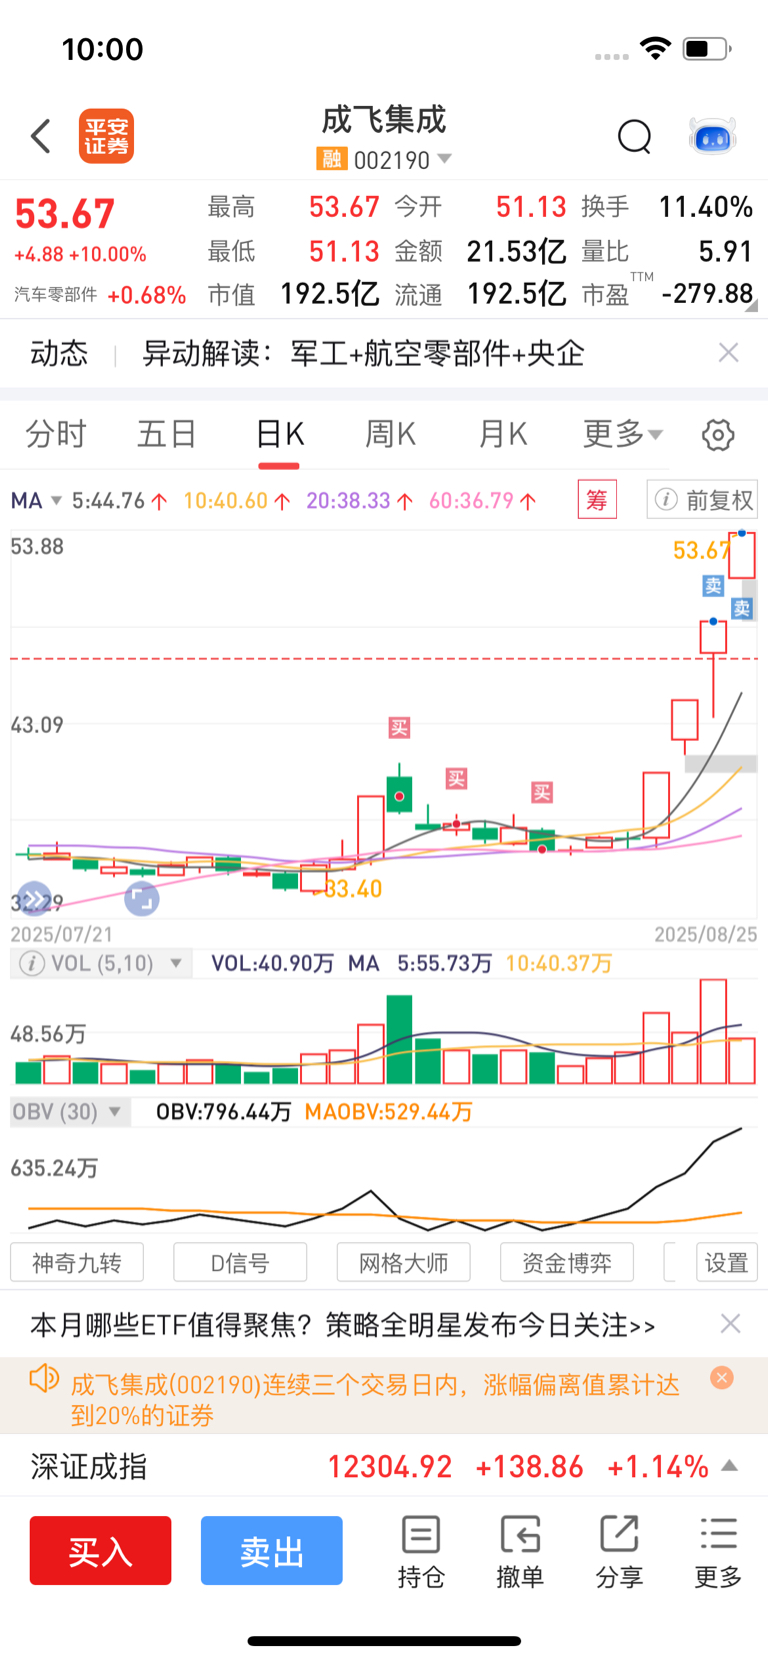Open 异动解读 news headline
768x1663 pixels.
point(363,353)
